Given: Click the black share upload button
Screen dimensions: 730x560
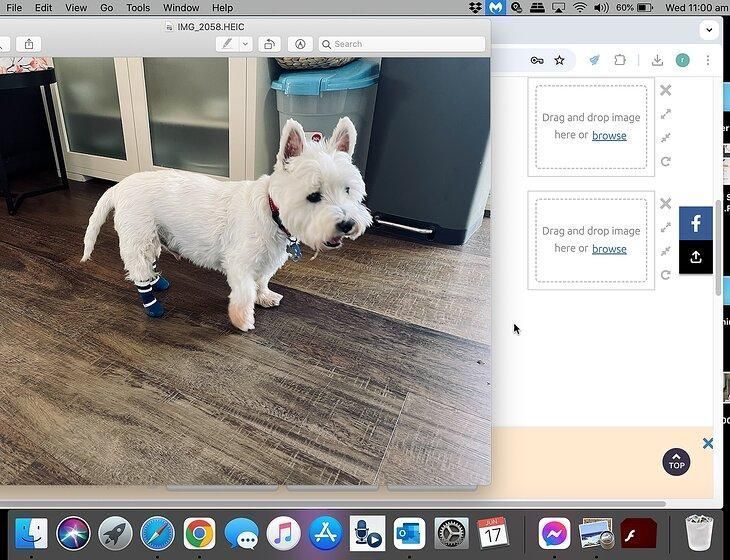Looking at the screenshot, I should [696, 257].
